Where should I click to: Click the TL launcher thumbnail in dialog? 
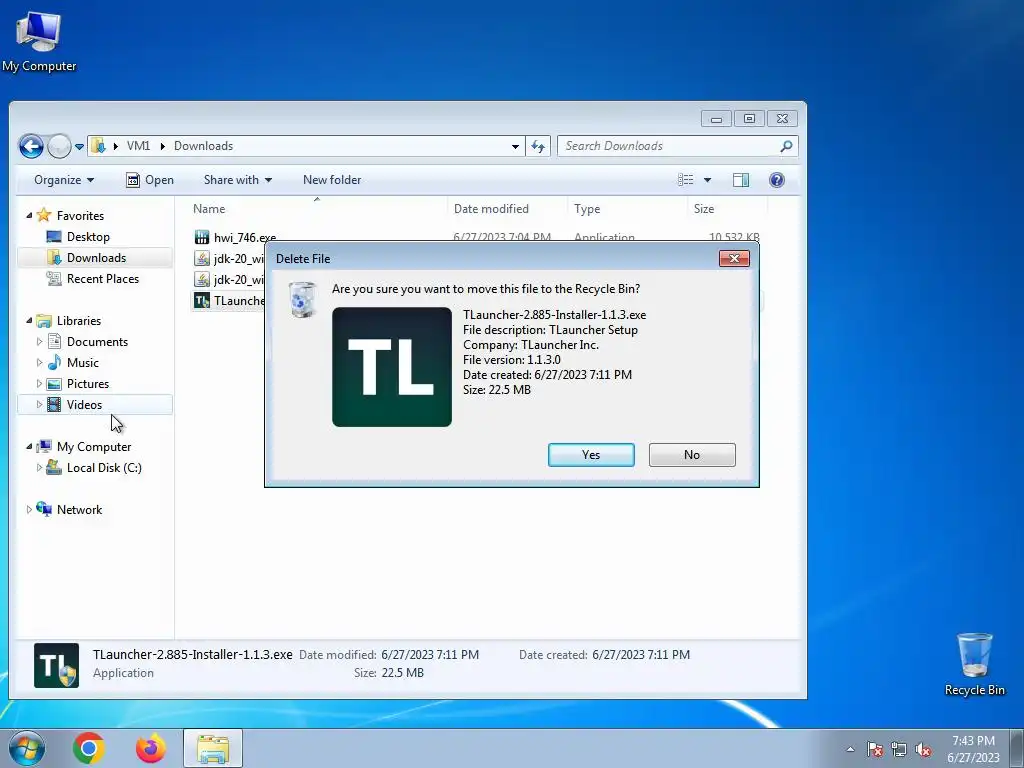(392, 367)
